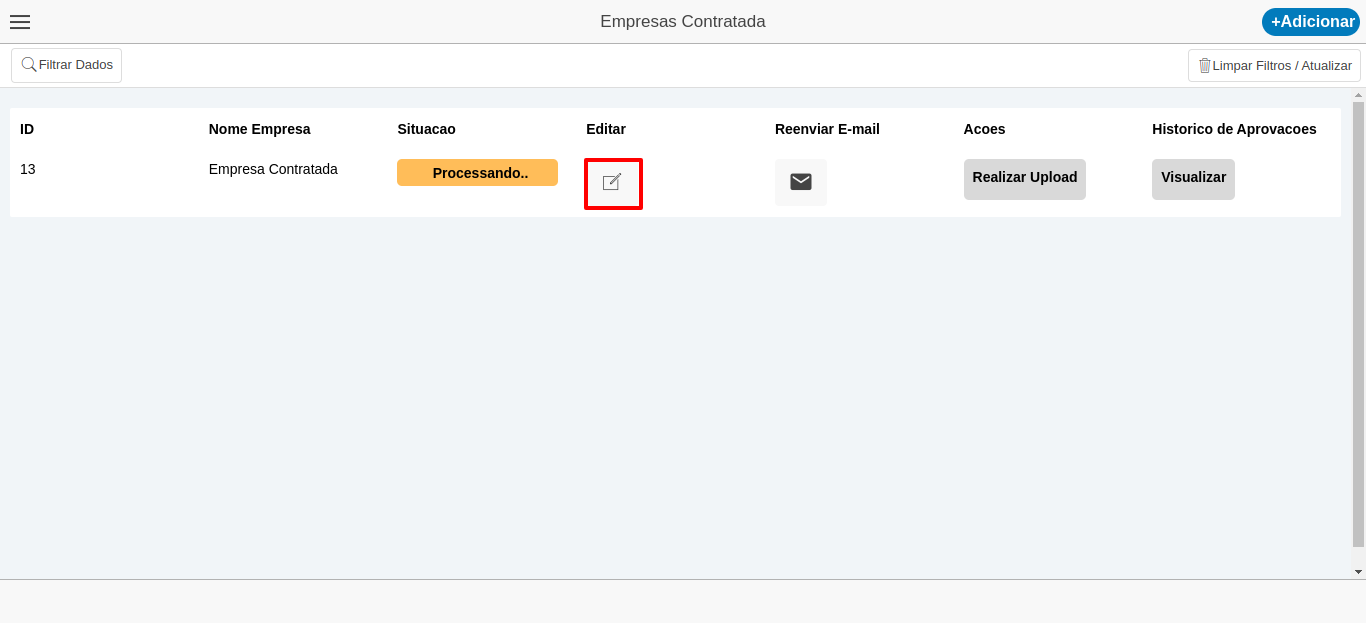Click the ID cell showing 13

click(28, 169)
